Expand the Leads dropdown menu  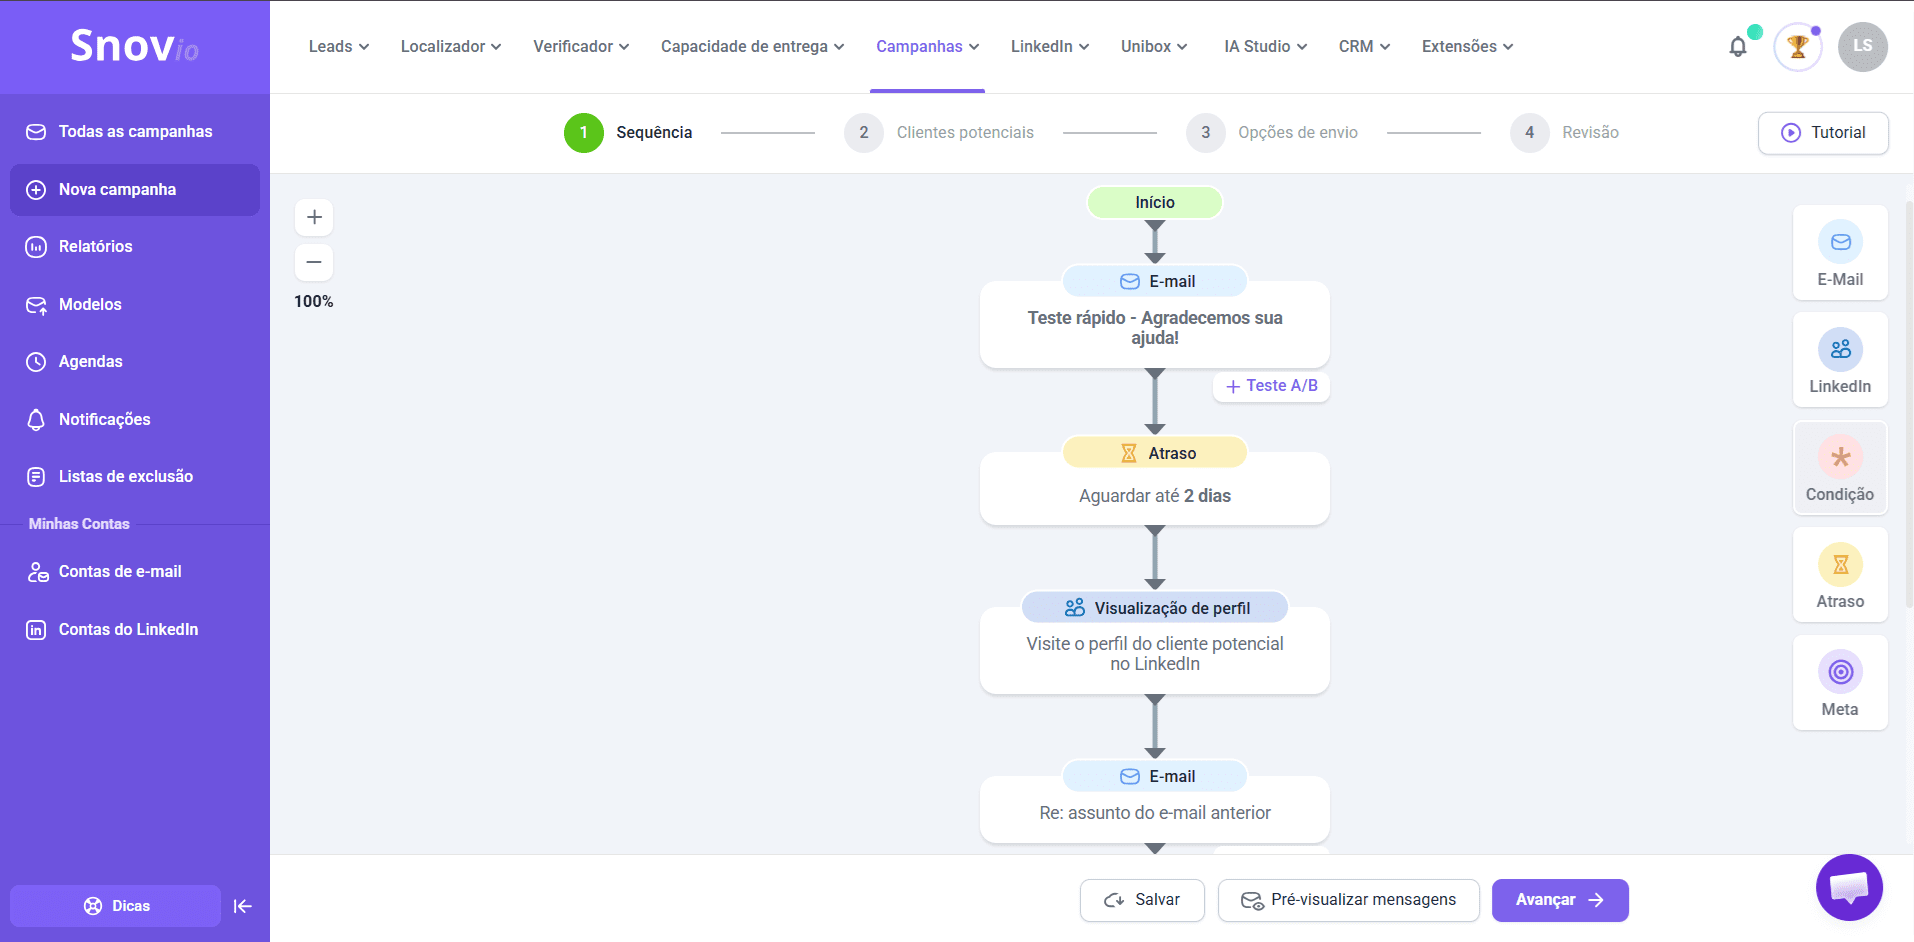pyautogui.click(x=338, y=47)
